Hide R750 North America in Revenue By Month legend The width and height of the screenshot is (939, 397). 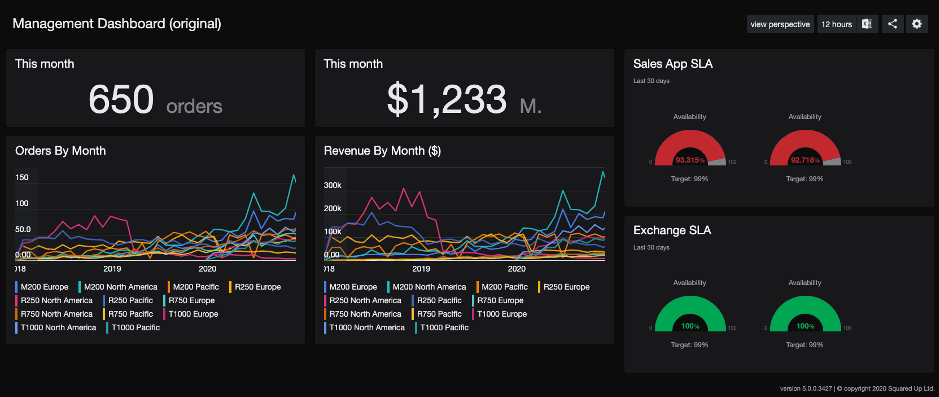point(363,314)
